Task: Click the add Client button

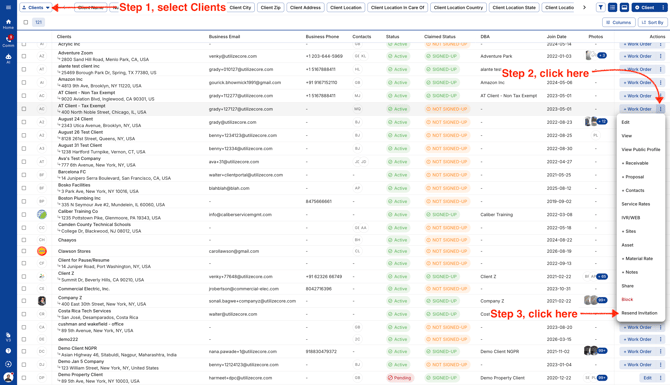Action: point(645,7)
